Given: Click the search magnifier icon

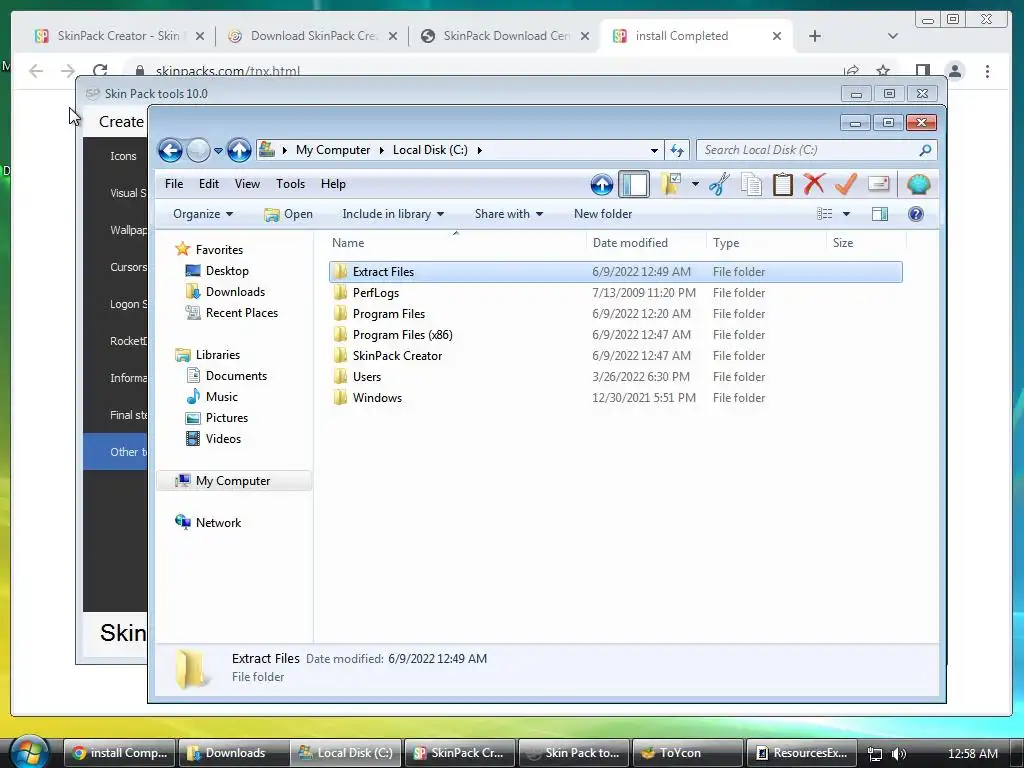Looking at the screenshot, I should [925, 150].
